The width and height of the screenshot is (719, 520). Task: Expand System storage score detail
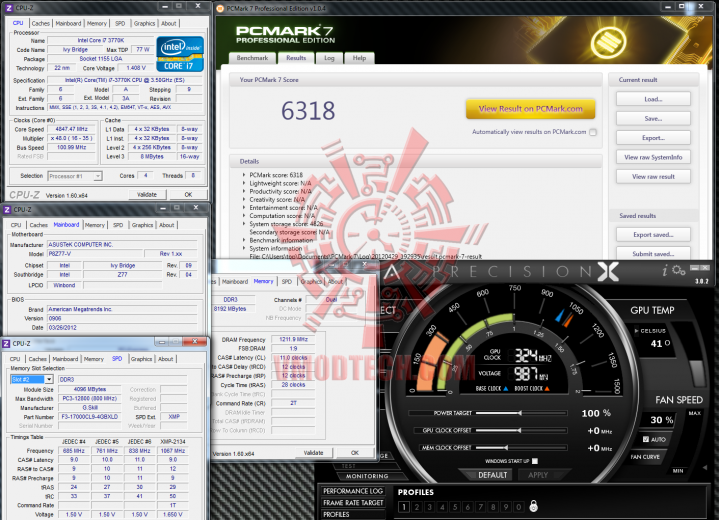(x=244, y=224)
